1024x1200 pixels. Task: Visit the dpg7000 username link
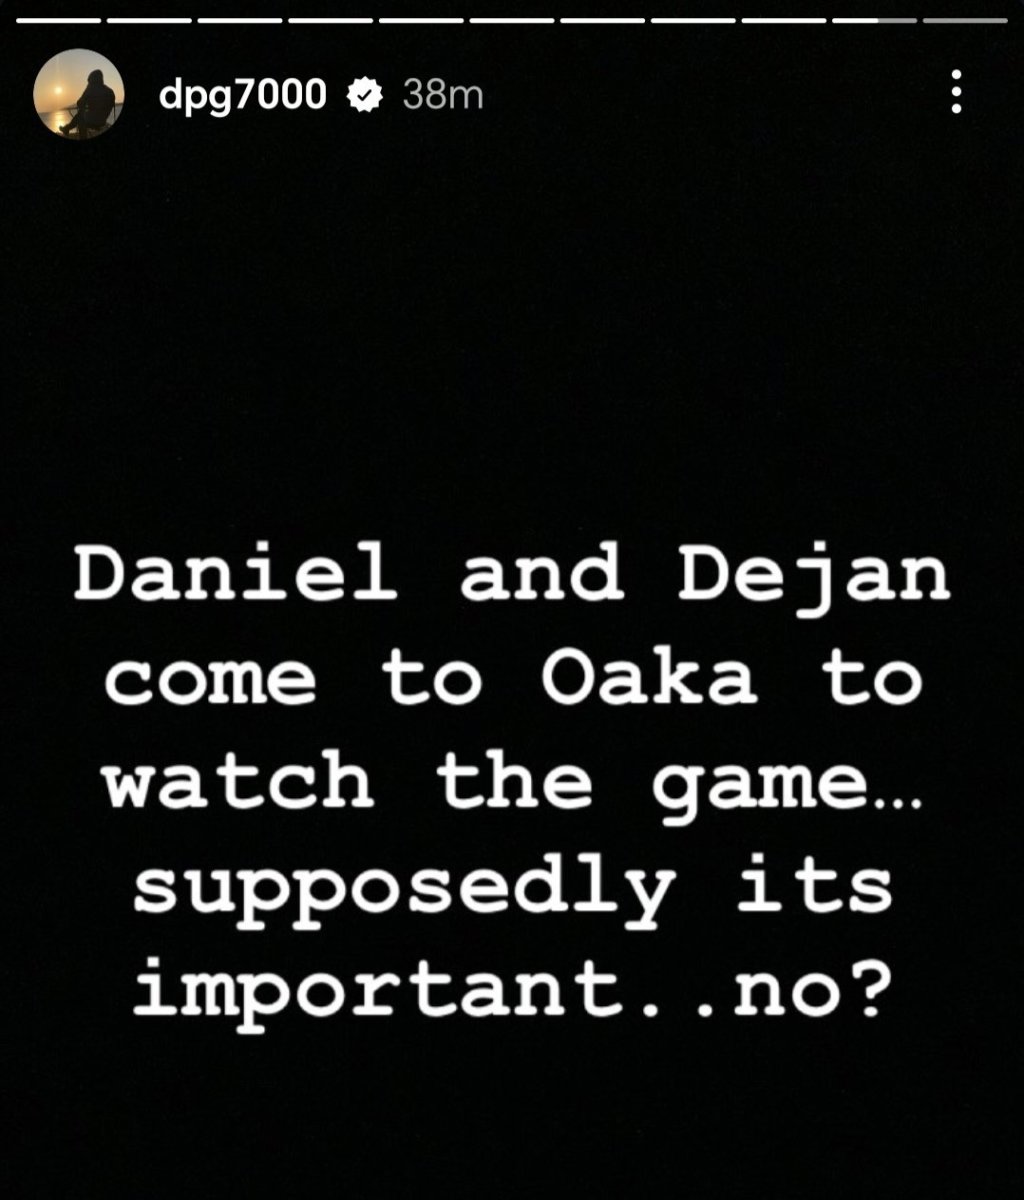pos(243,96)
